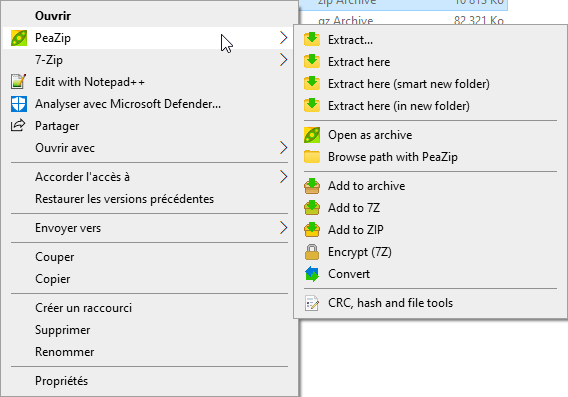
Task: Select Browse path with PeaZip
Action: pyautogui.click(x=430, y=157)
